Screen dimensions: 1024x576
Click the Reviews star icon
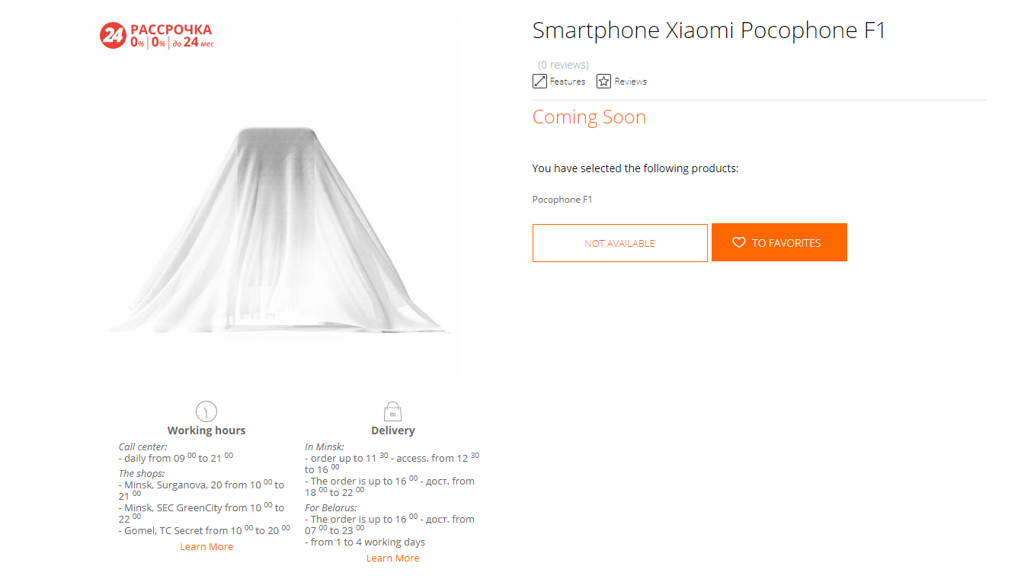(x=603, y=81)
